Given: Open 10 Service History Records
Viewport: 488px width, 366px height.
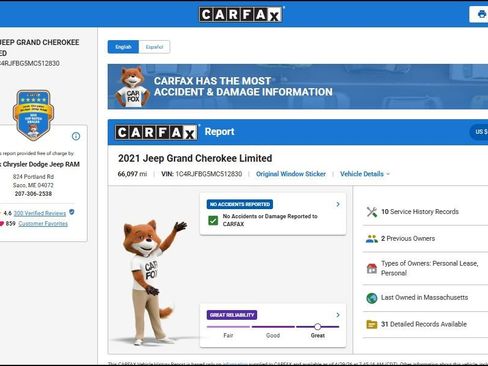Looking at the screenshot, I should (420, 212).
